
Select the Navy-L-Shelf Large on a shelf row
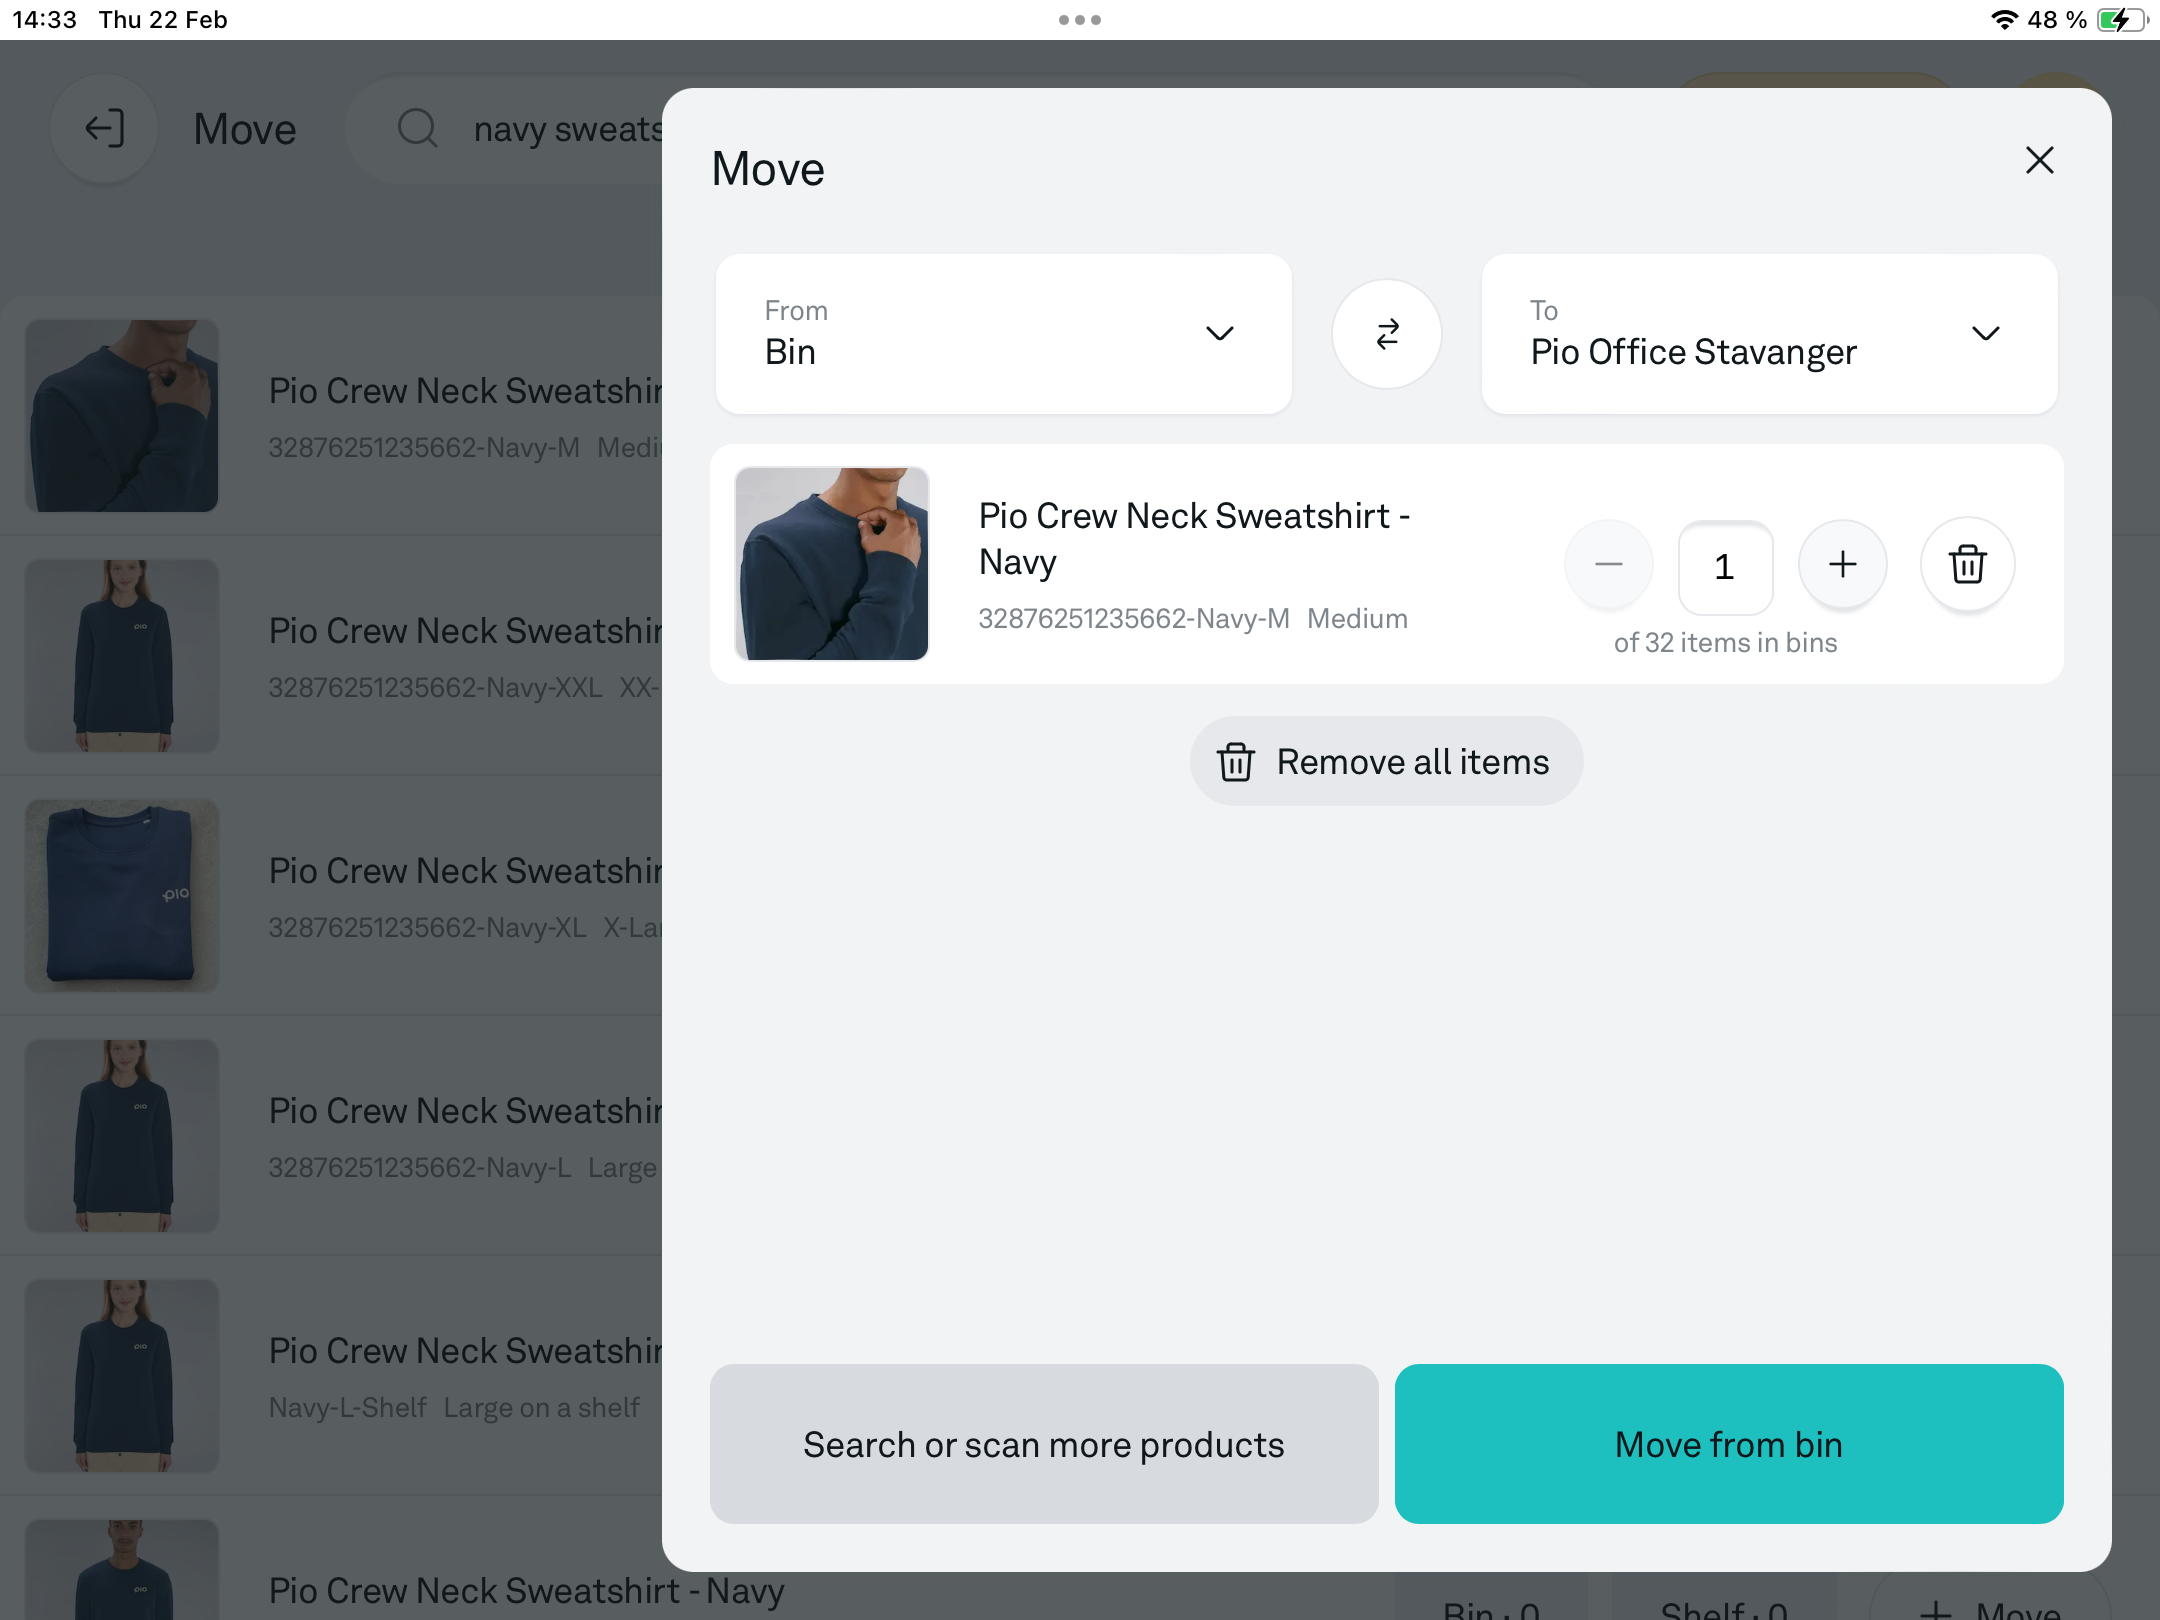pyautogui.click(x=331, y=1376)
